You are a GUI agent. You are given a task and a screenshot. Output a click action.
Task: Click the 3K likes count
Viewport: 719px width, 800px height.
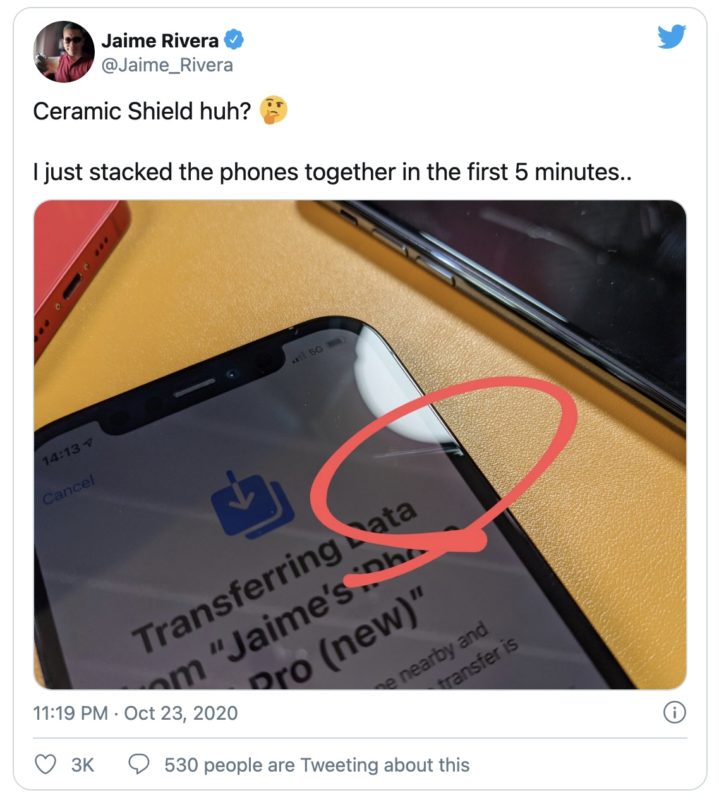point(82,765)
